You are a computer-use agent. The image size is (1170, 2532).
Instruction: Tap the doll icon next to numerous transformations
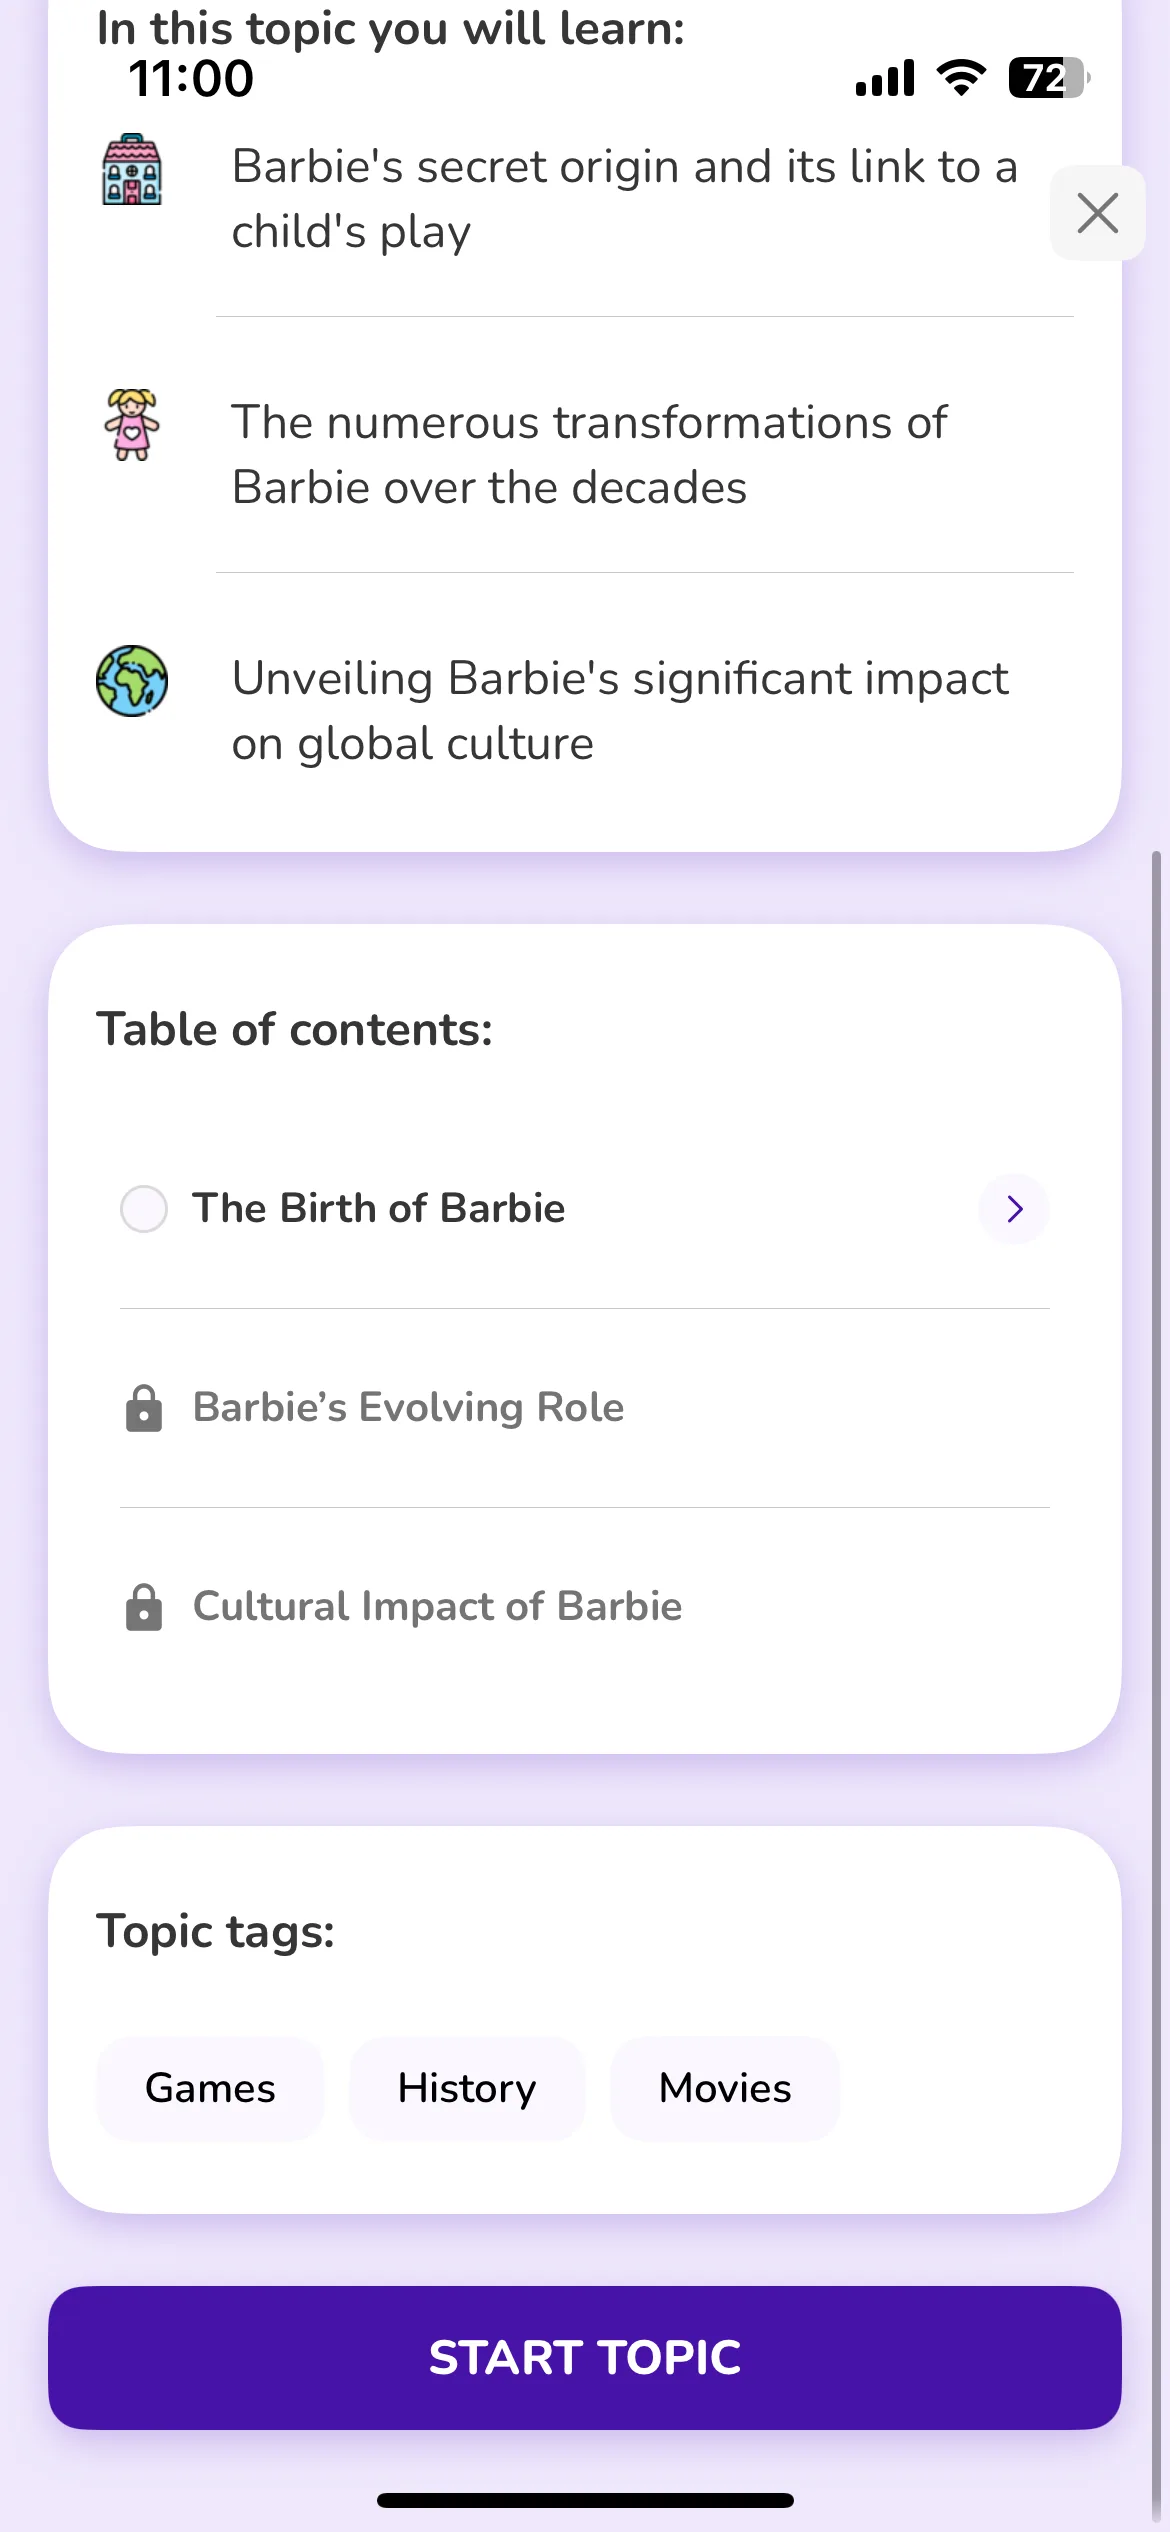point(132,424)
